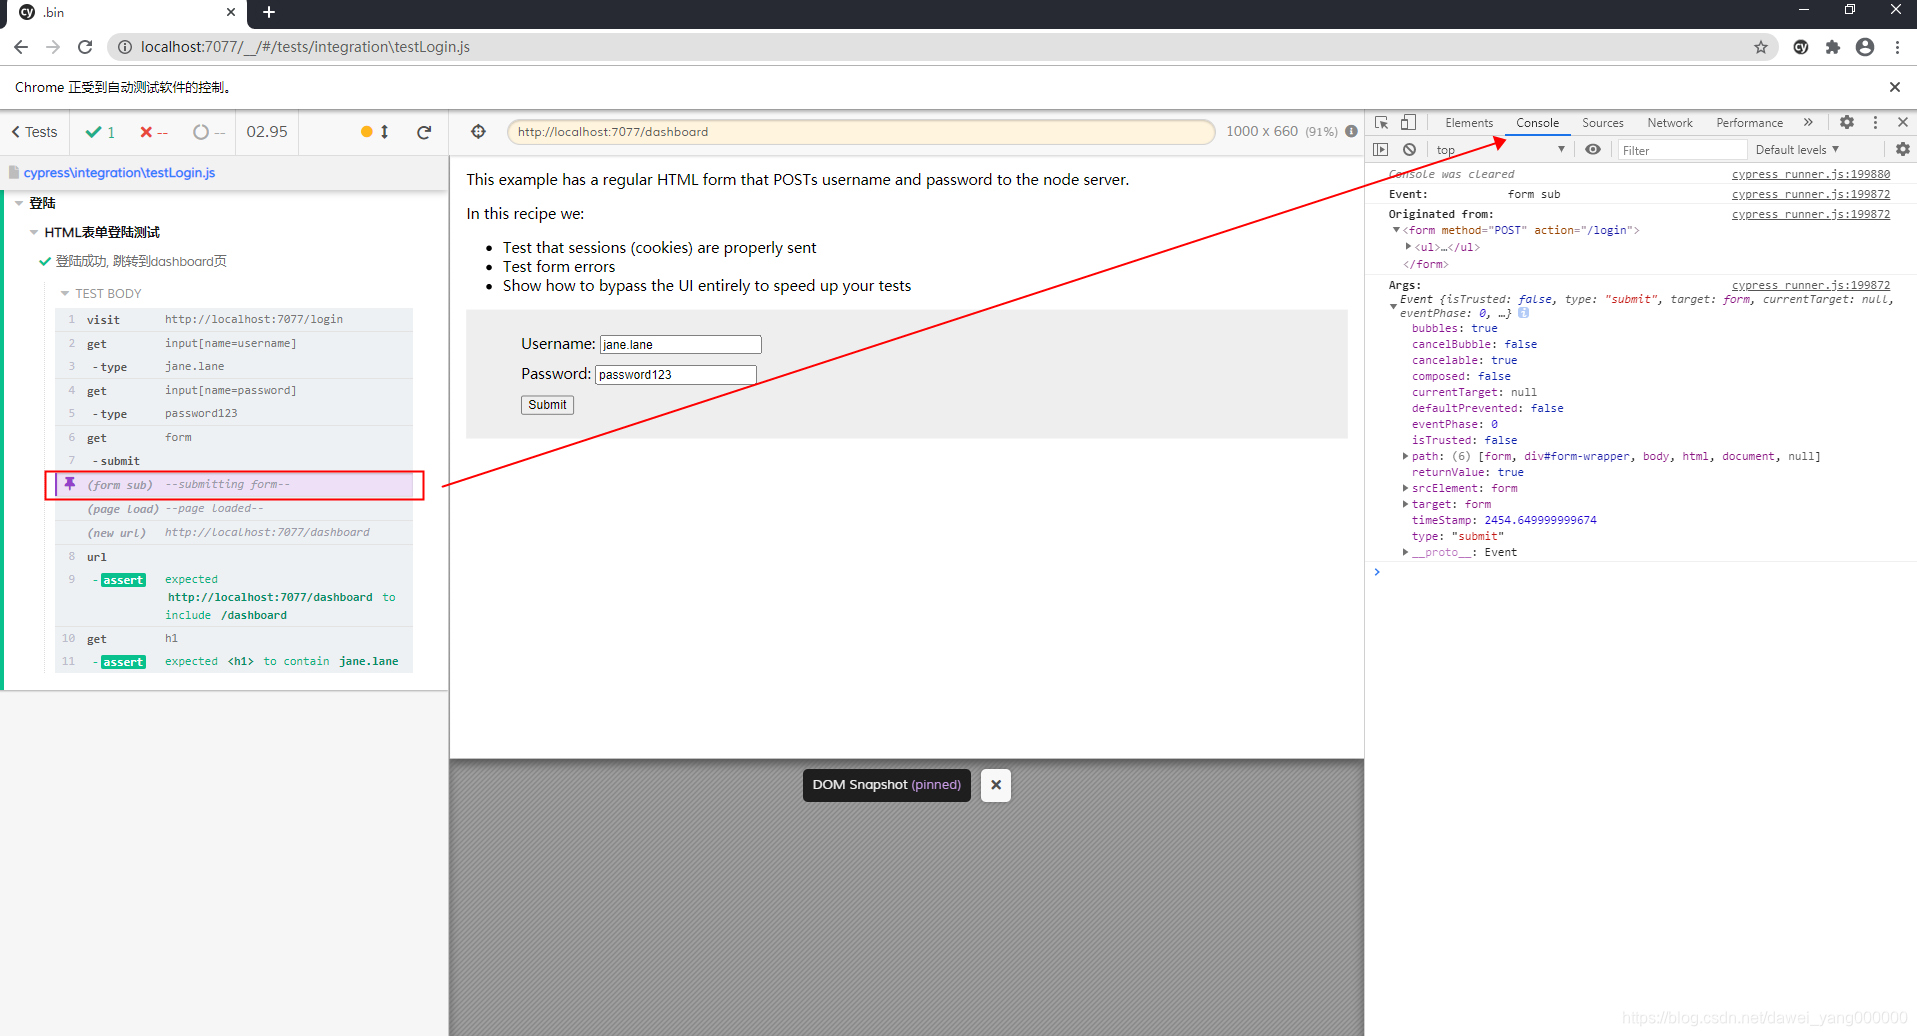Close the .bin browser tab
This screenshot has height=1036, width=1917.
(x=231, y=12)
